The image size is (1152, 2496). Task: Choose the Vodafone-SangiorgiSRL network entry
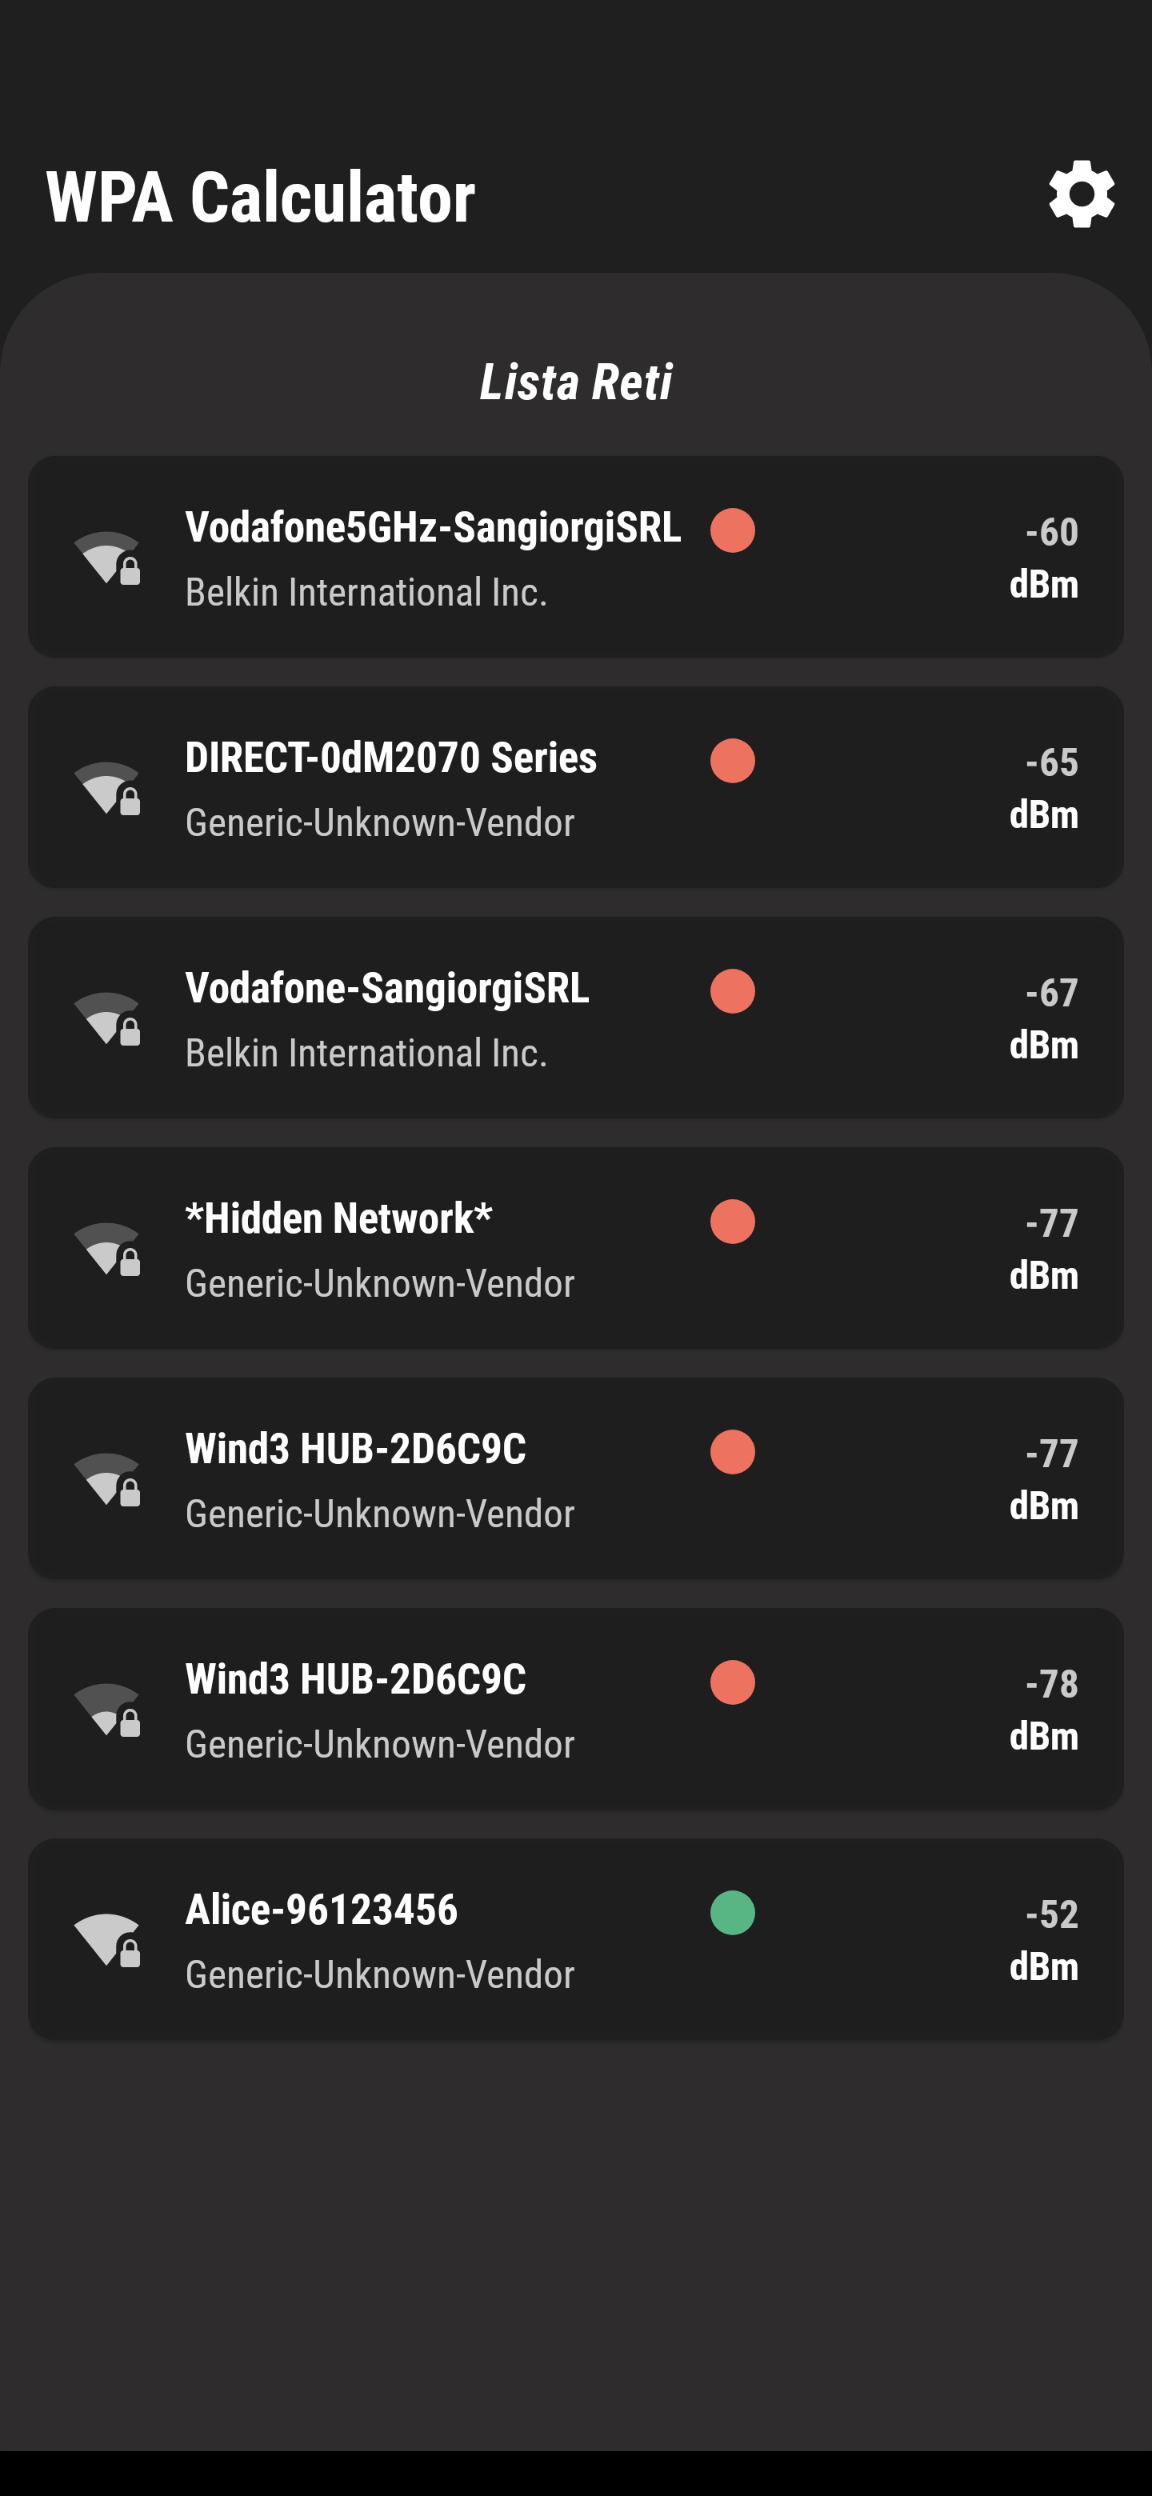tap(576, 1017)
